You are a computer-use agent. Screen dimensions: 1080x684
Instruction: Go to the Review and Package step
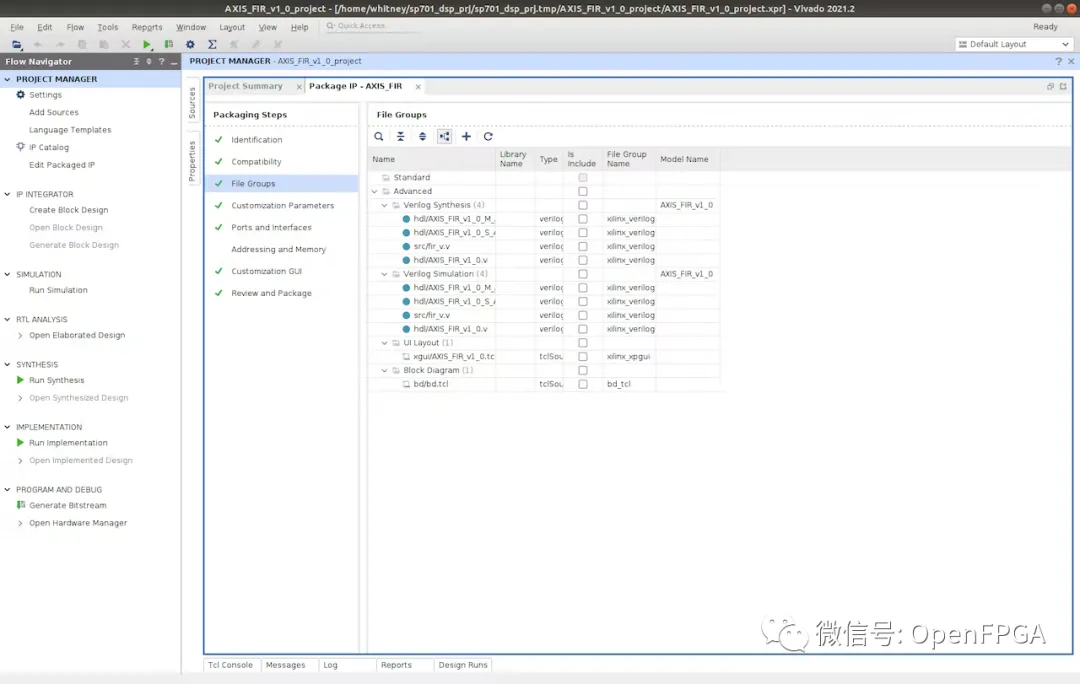click(271, 293)
